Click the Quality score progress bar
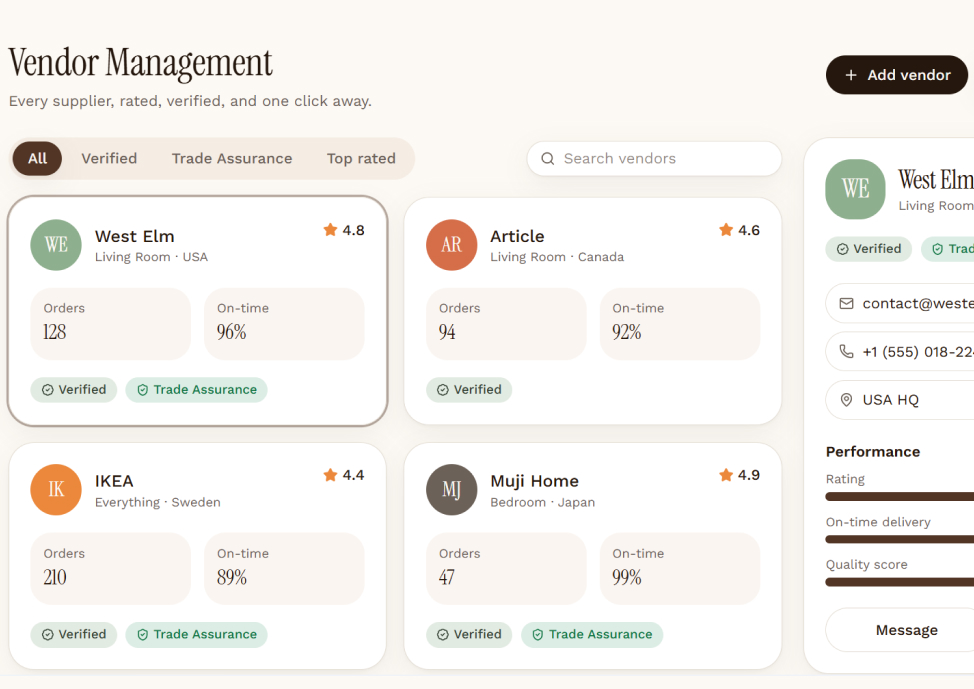Viewport: 974px width, 689px height. point(899,582)
